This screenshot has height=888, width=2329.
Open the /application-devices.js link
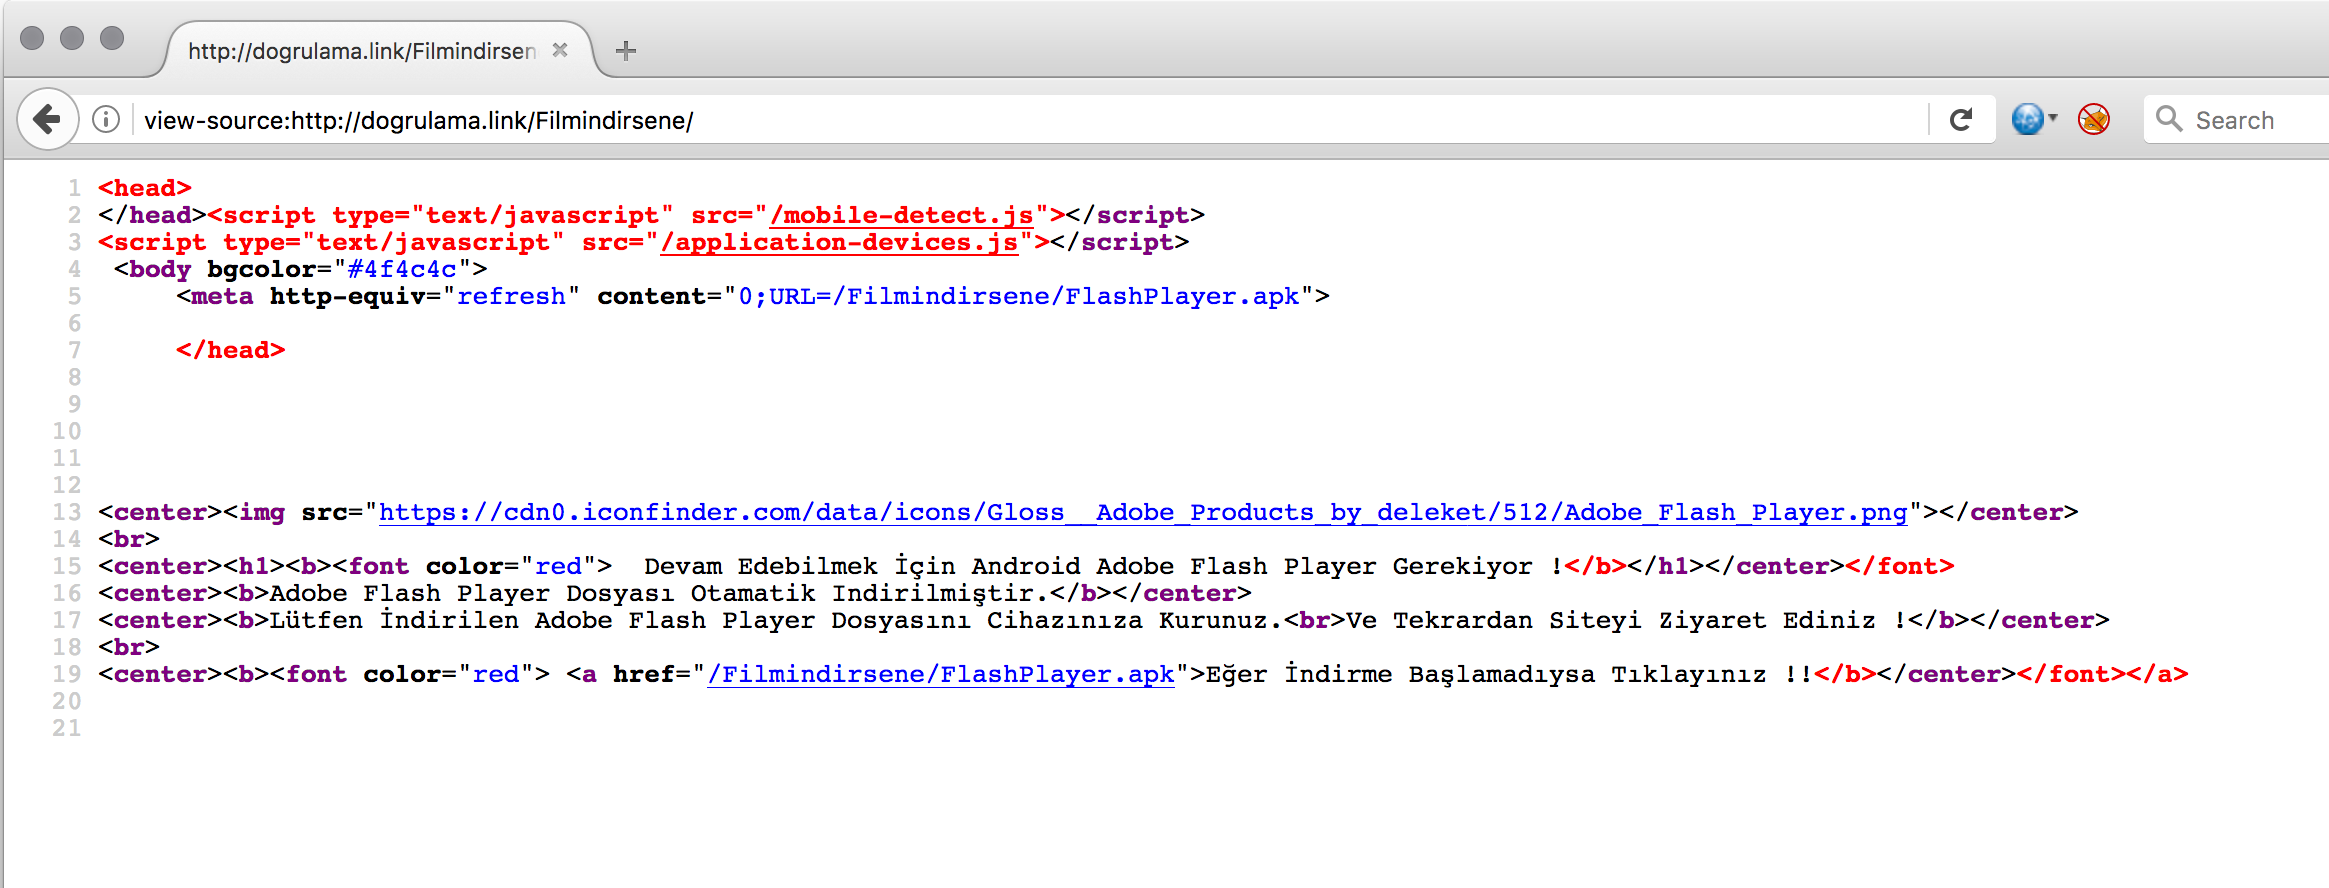pyautogui.click(x=839, y=242)
